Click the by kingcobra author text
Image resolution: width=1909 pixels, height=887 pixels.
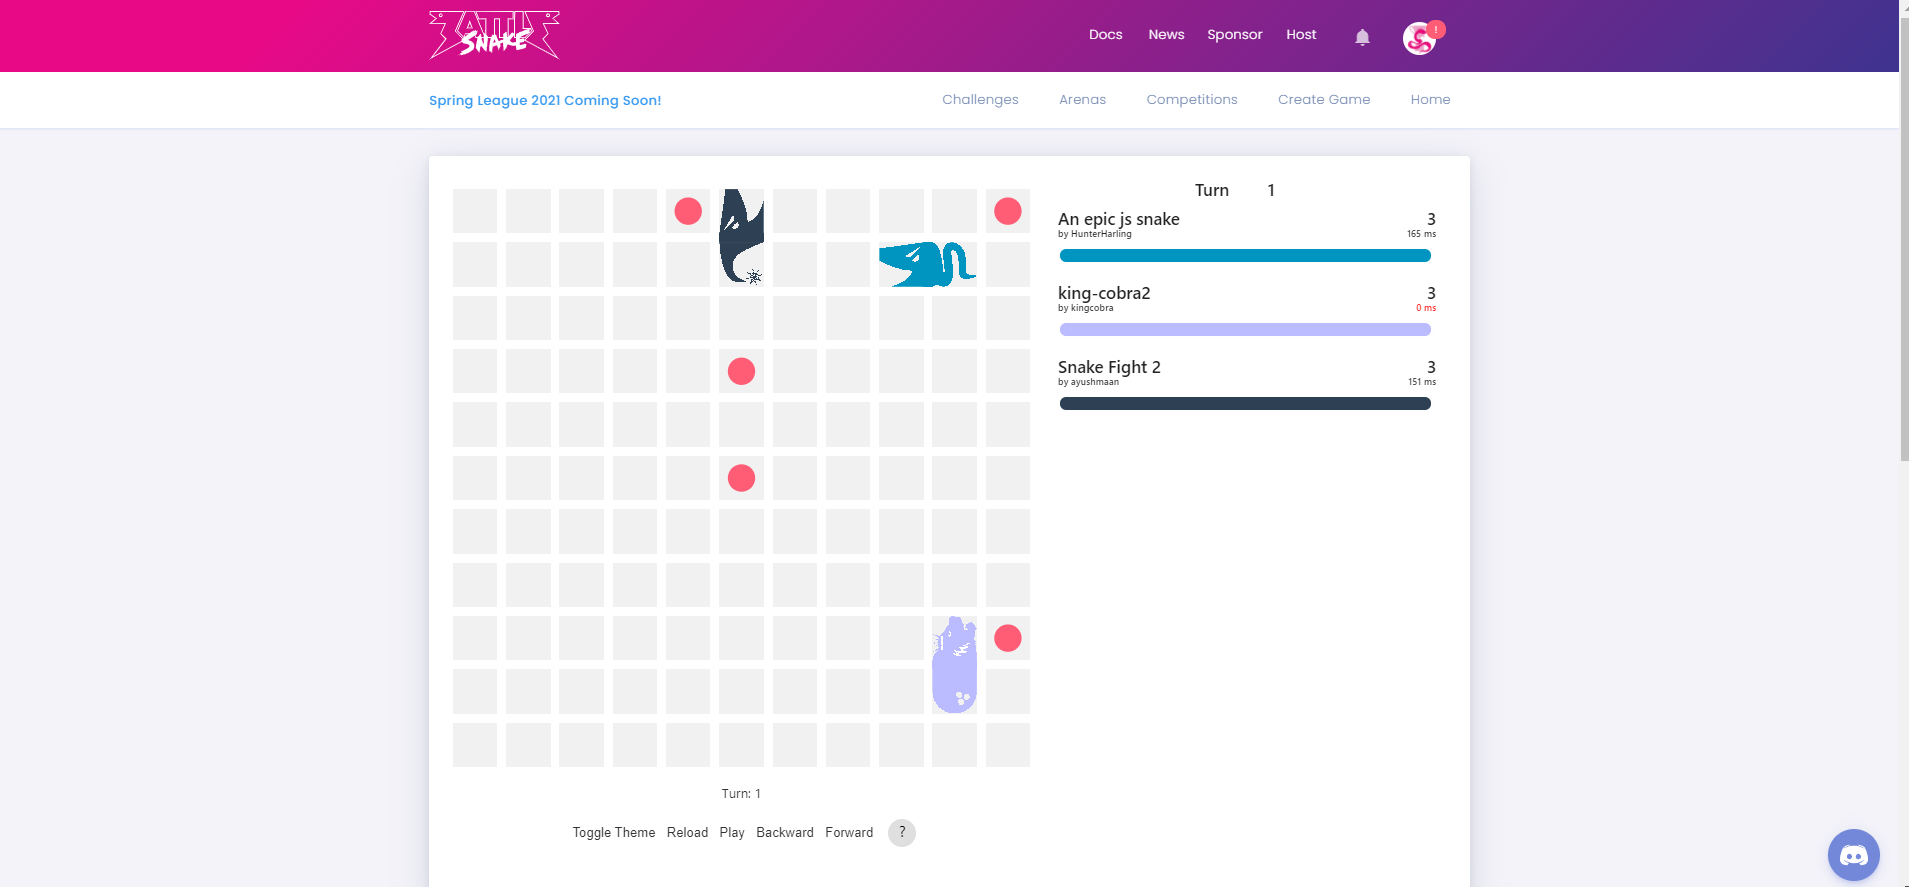click(1086, 308)
